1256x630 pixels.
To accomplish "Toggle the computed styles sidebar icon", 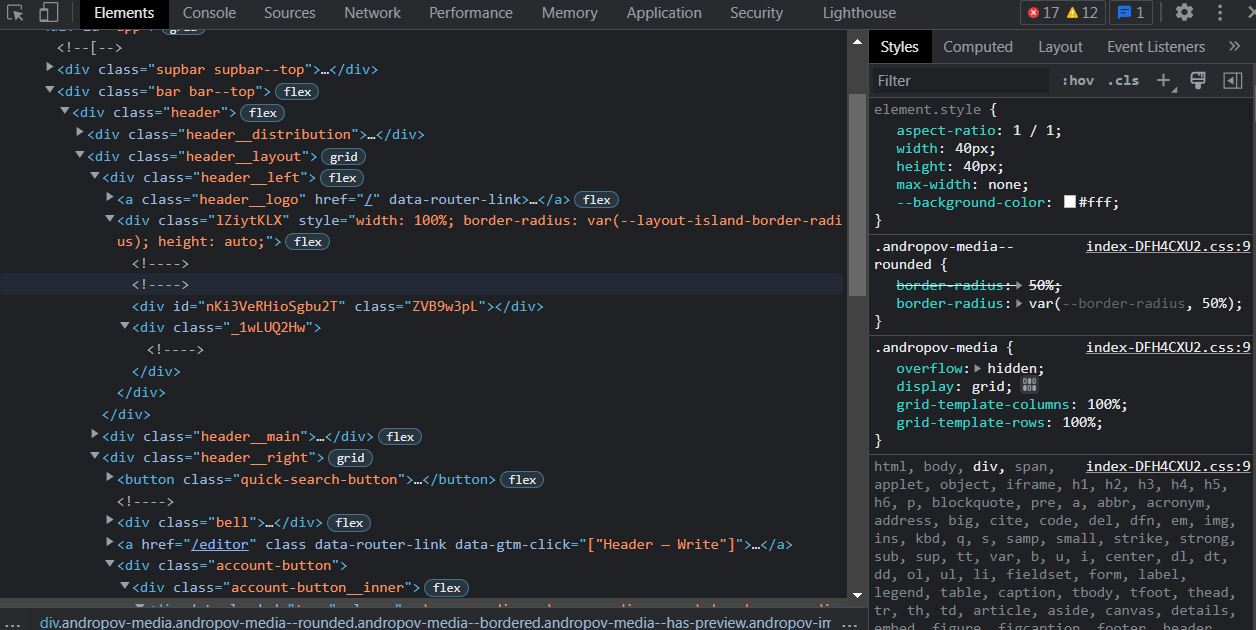I will point(1233,81).
